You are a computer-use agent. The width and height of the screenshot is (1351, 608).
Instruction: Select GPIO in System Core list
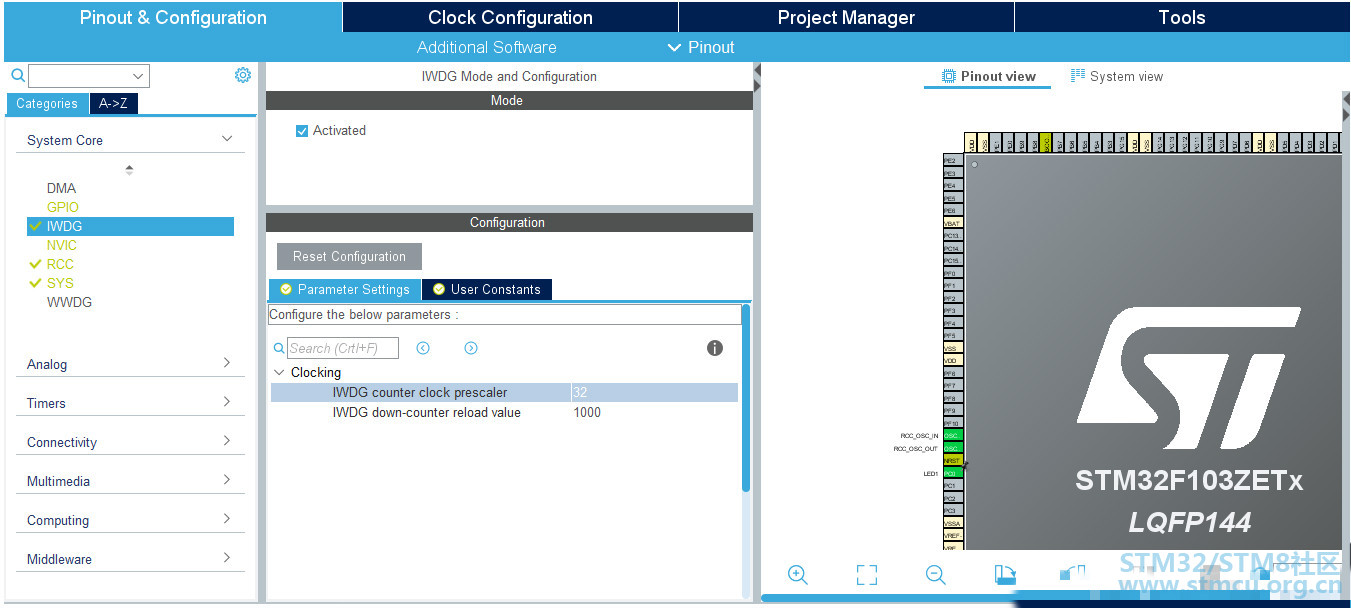62,207
